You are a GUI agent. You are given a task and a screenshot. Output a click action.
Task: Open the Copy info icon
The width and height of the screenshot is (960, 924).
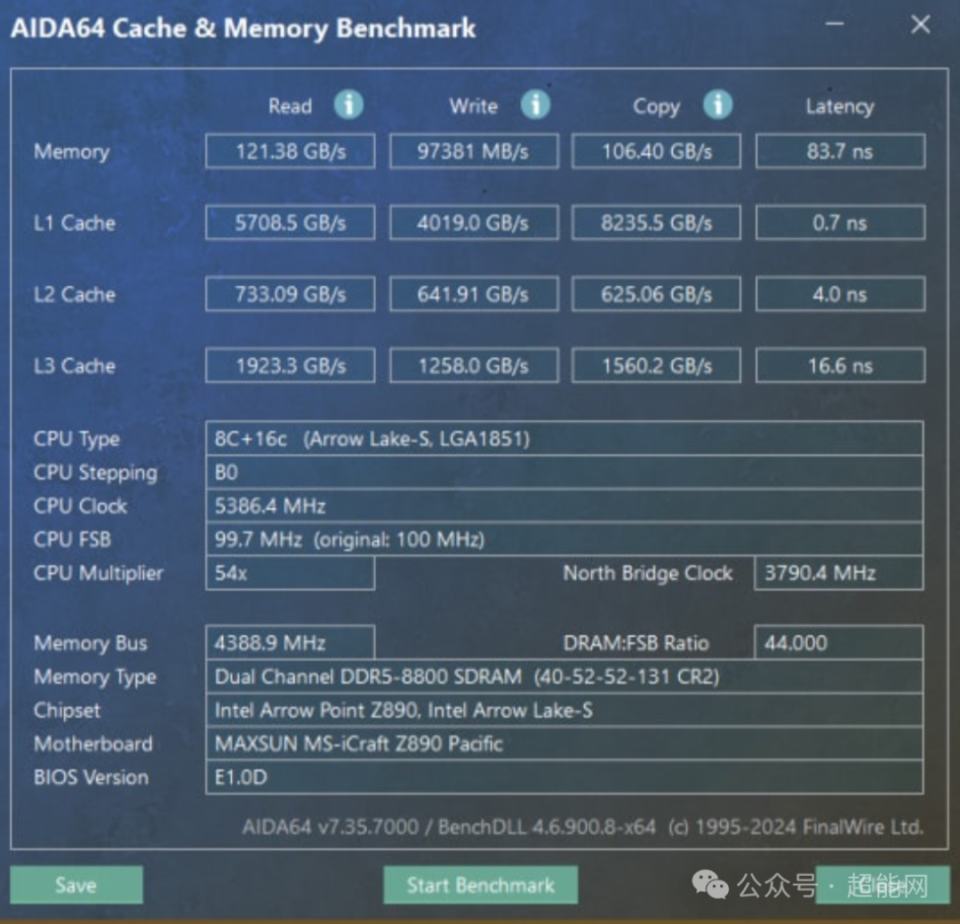coord(718,105)
